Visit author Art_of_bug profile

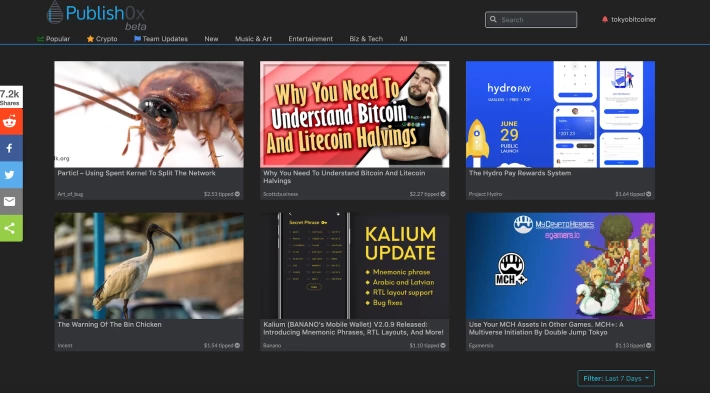point(70,194)
